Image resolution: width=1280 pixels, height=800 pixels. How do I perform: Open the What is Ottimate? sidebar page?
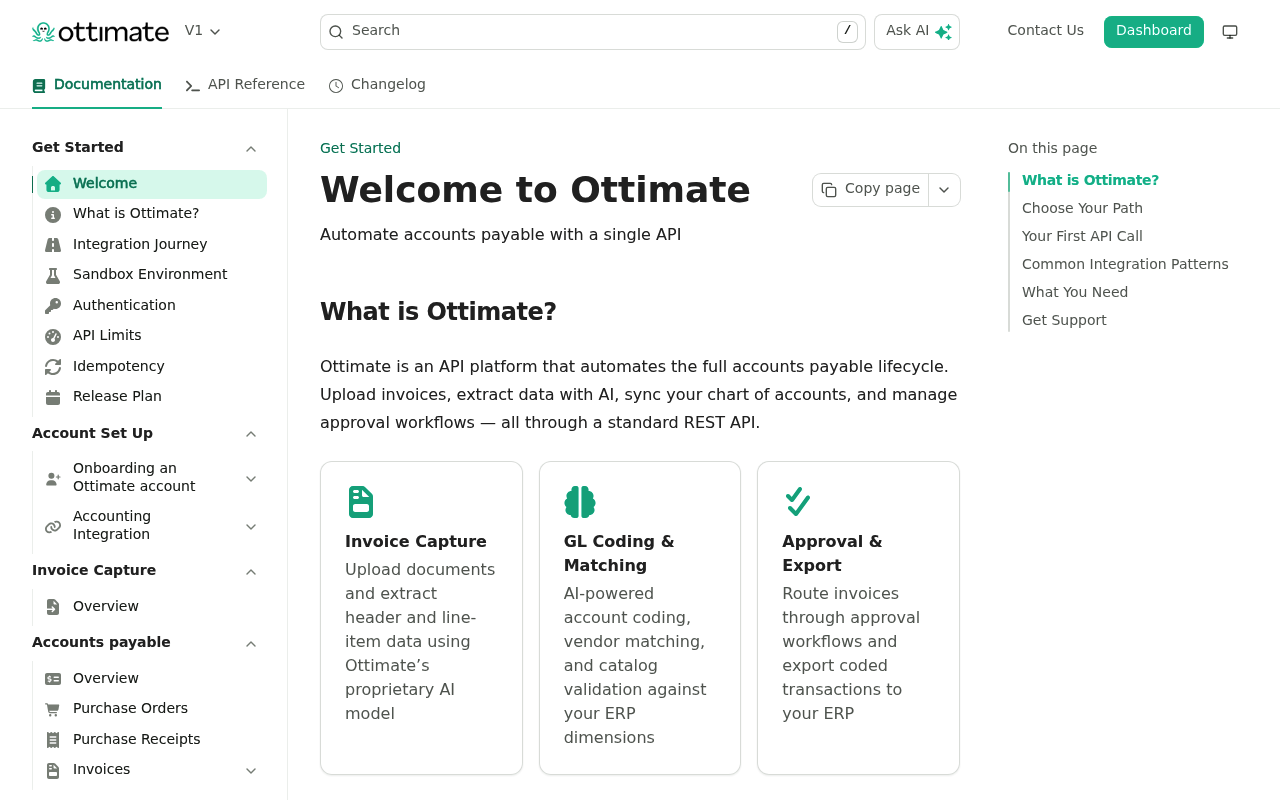[152, 214]
